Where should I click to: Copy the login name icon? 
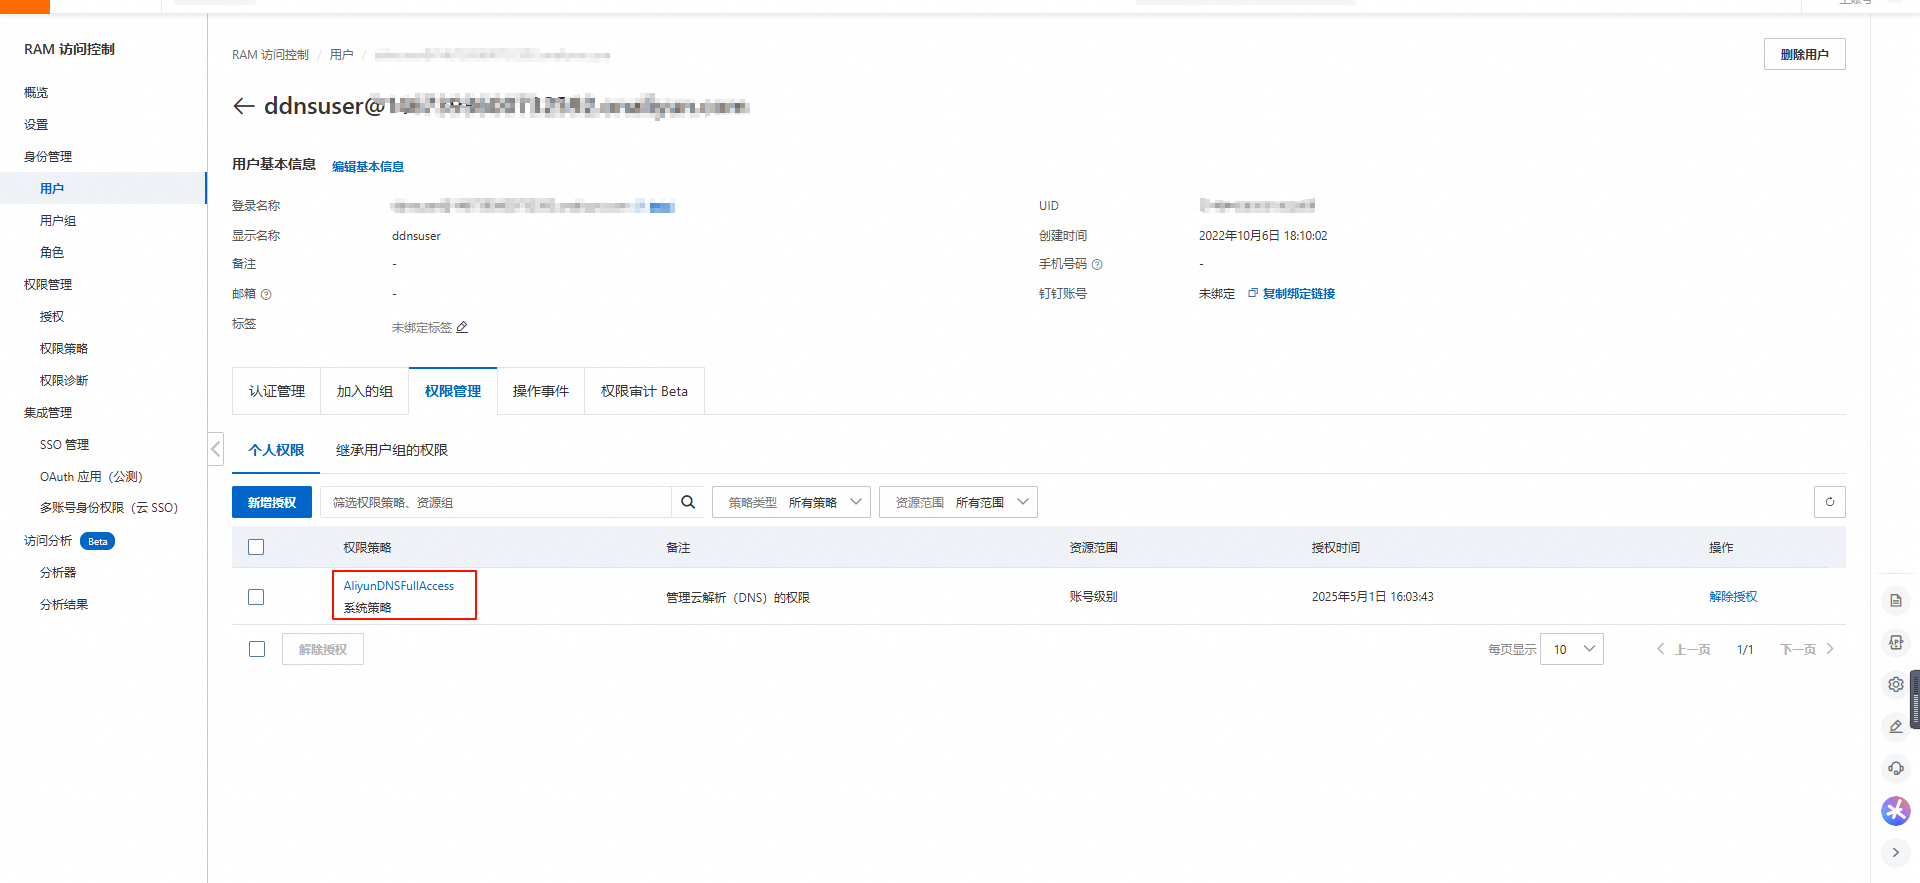tap(640, 206)
